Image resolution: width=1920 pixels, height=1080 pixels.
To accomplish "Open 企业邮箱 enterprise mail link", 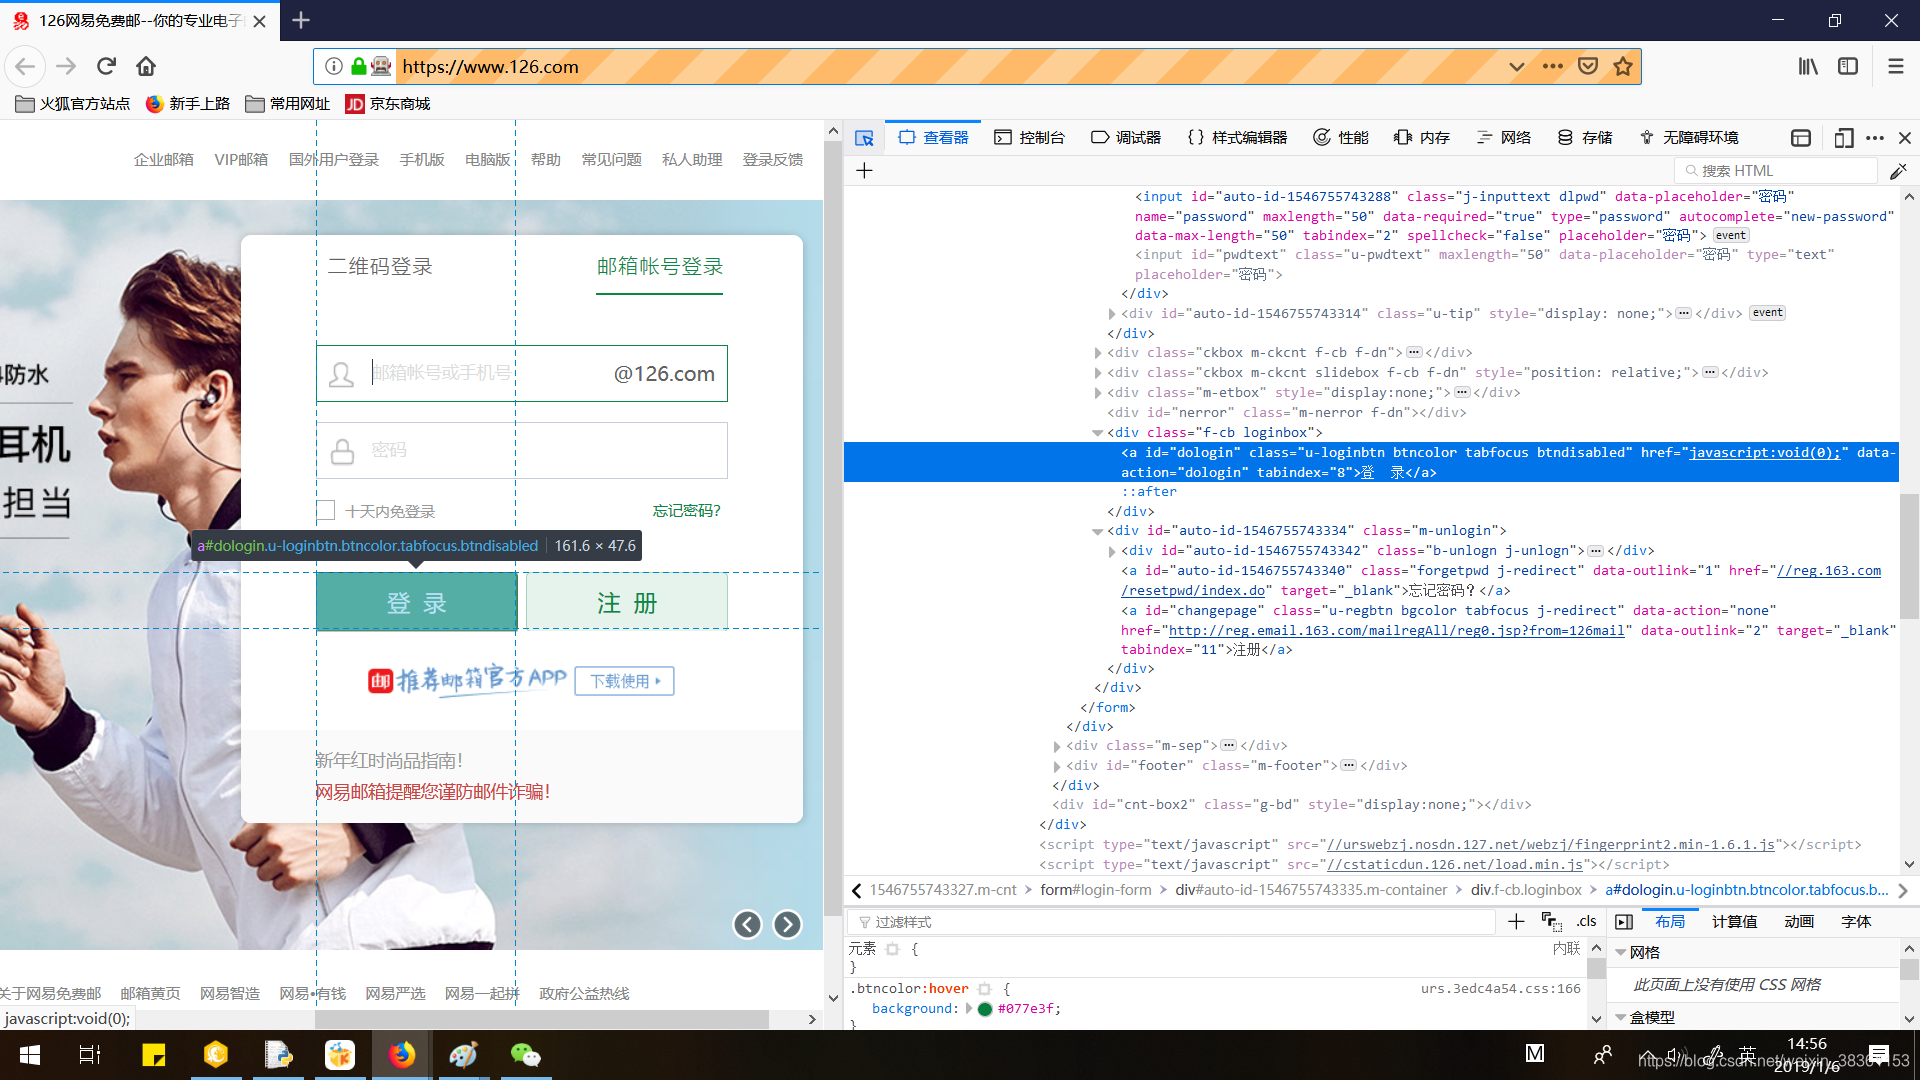I will click(x=164, y=160).
